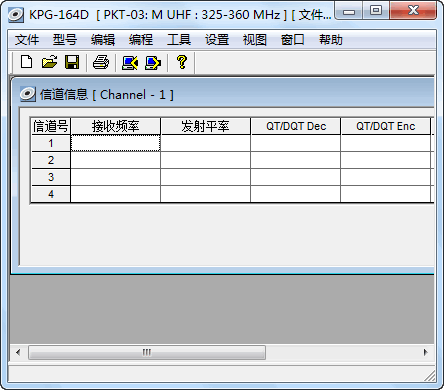Save data with the floppy disk icon
The height and width of the screenshot is (390, 444).
click(72, 62)
